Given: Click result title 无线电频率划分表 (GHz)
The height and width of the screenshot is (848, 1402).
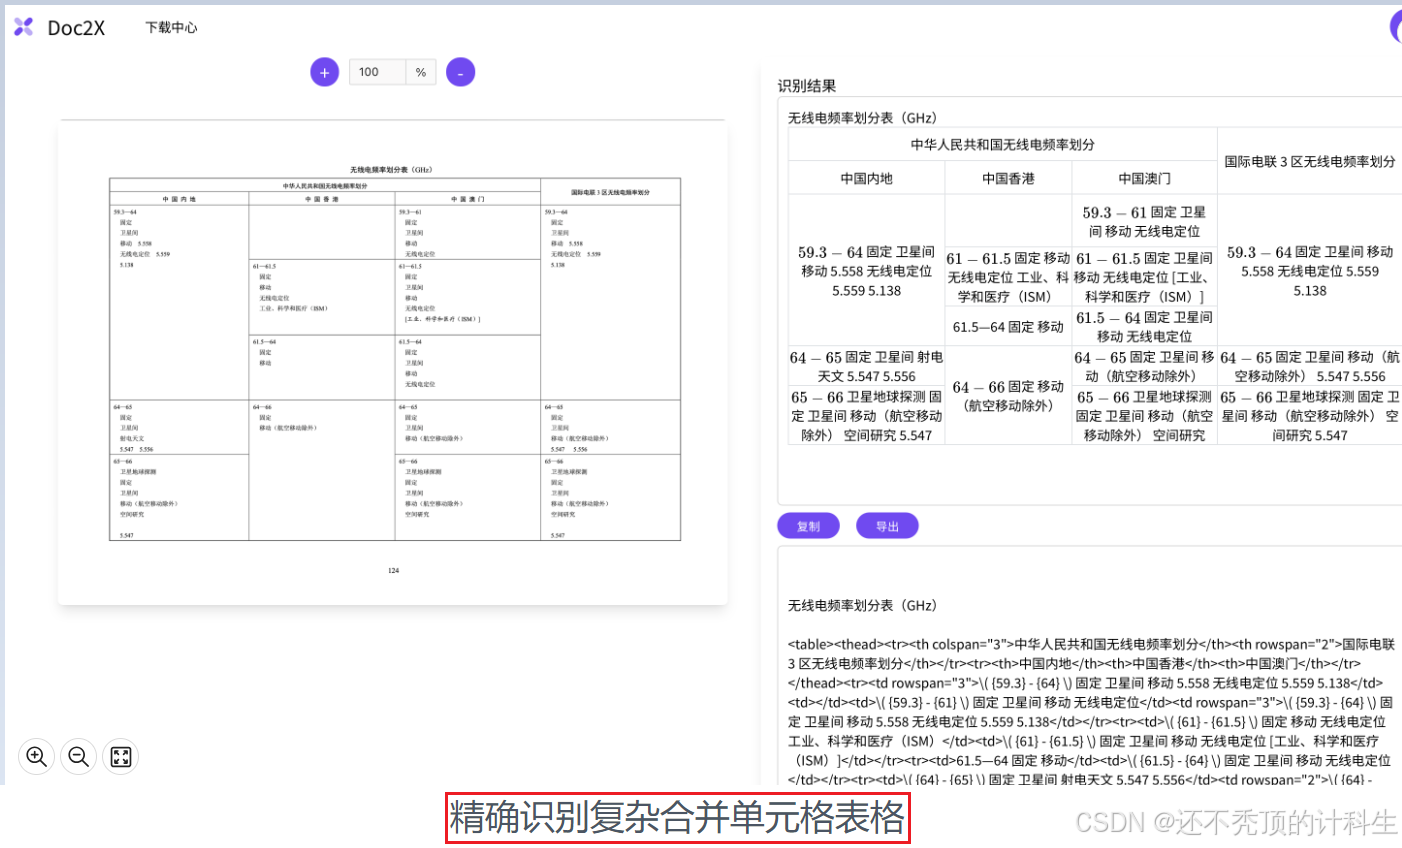Looking at the screenshot, I should click(862, 118).
